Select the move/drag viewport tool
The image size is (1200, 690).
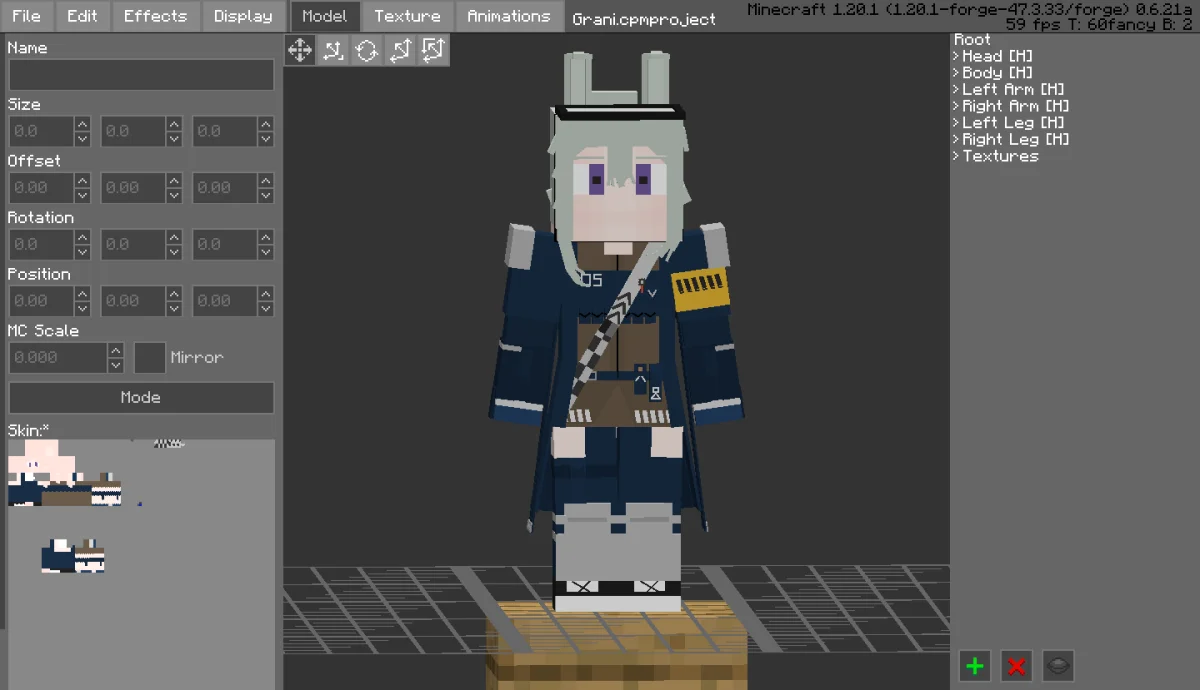tap(300, 49)
